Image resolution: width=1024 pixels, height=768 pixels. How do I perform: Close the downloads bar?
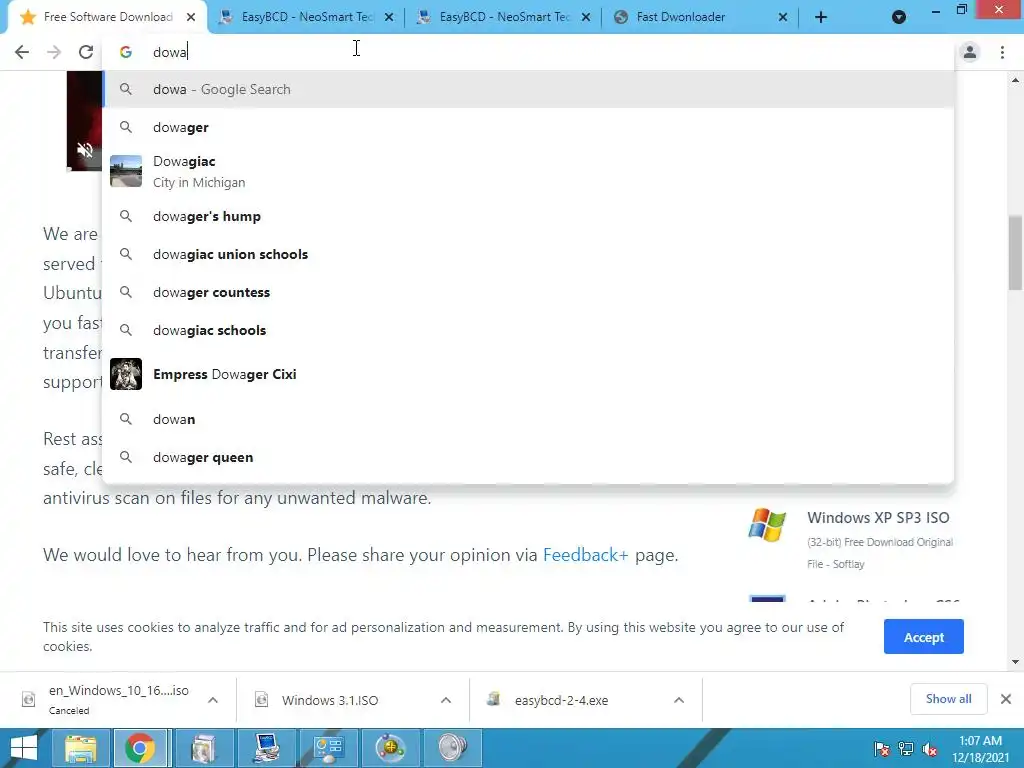coord(1006,699)
